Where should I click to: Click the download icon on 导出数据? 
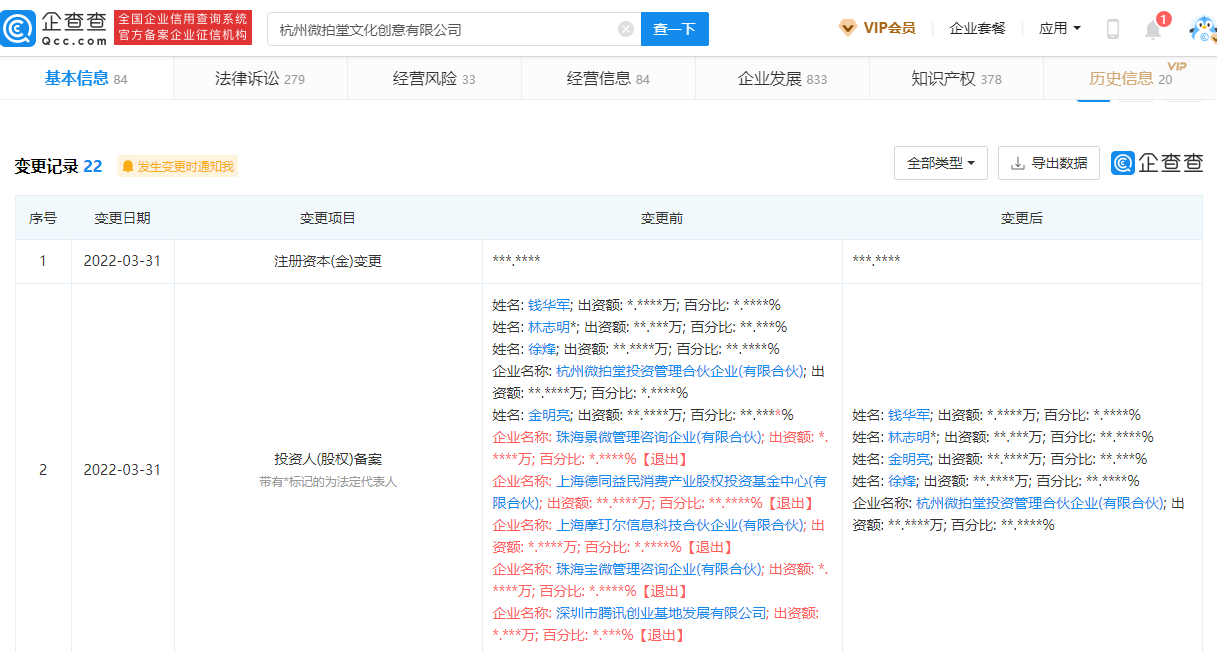[x=1018, y=163]
